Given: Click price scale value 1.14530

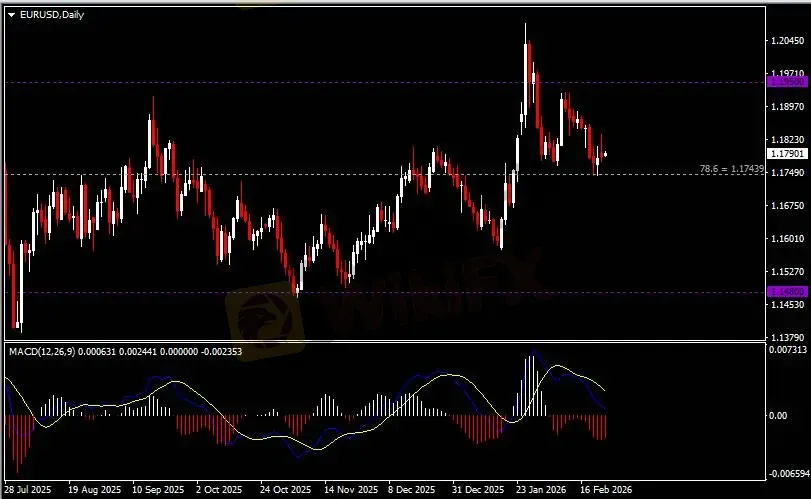Looking at the screenshot, I should [788, 305].
